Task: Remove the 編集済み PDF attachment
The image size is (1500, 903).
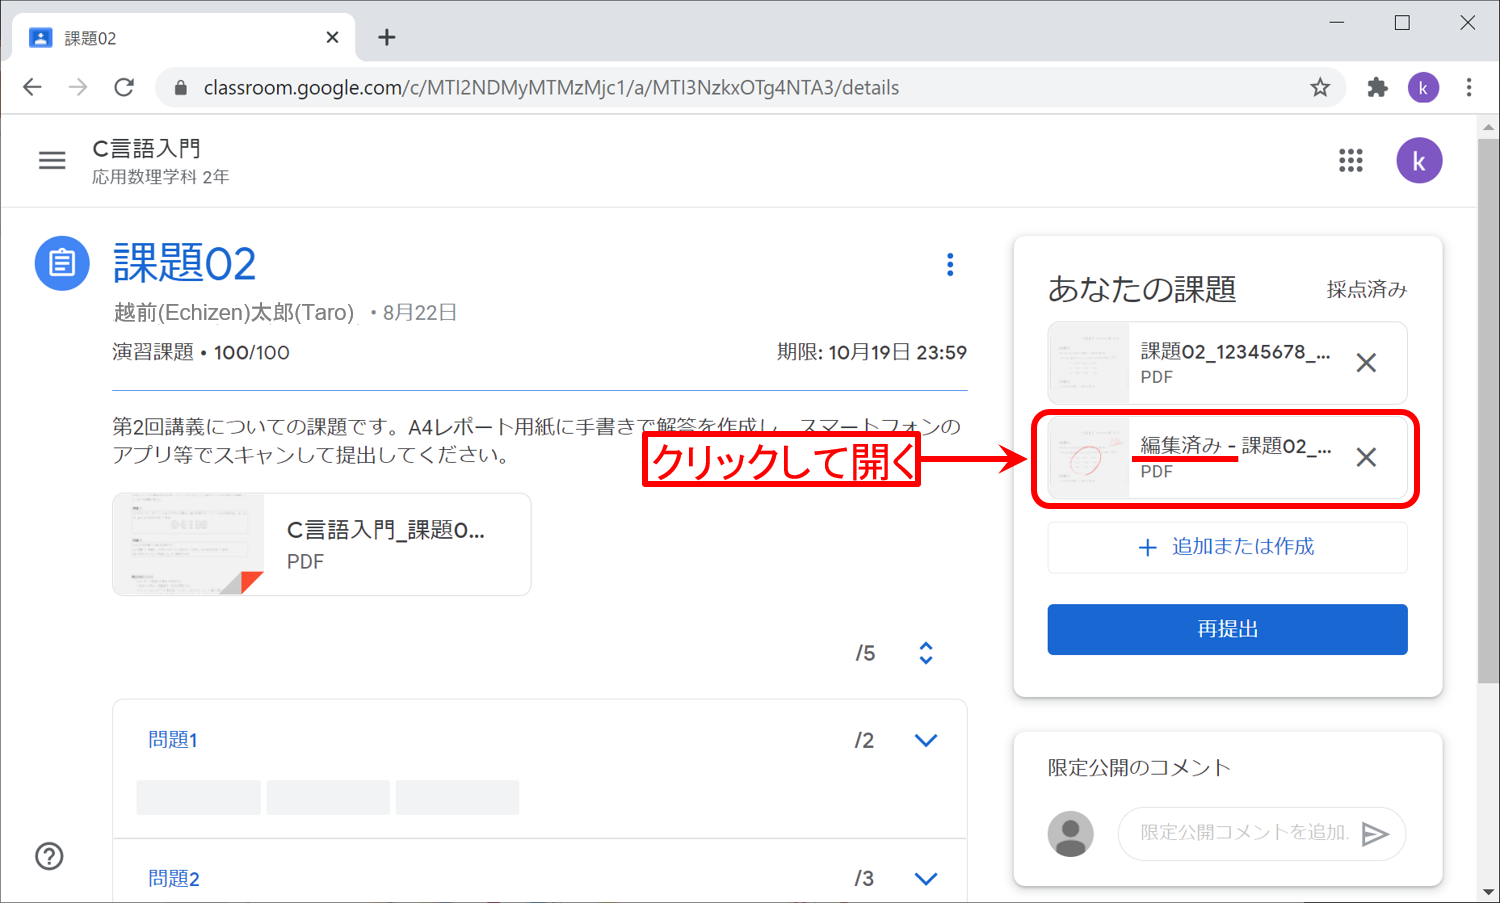Action: 1365,458
